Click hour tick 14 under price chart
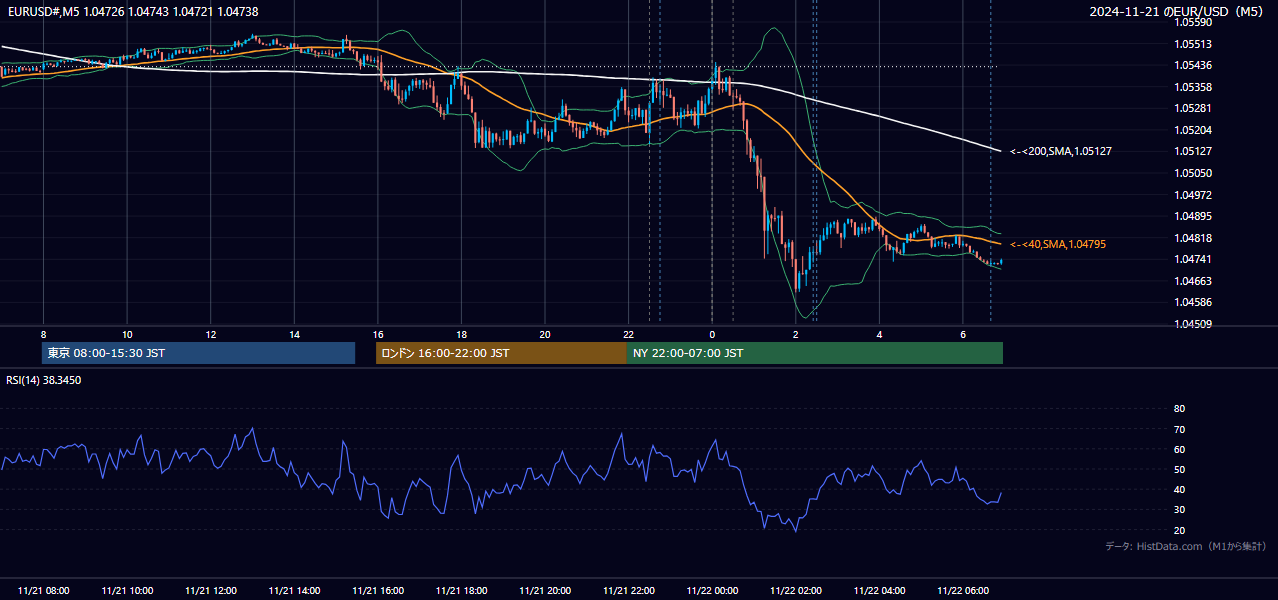Image resolution: width=1278 pixels, height=600 pixels. point(294,334)
